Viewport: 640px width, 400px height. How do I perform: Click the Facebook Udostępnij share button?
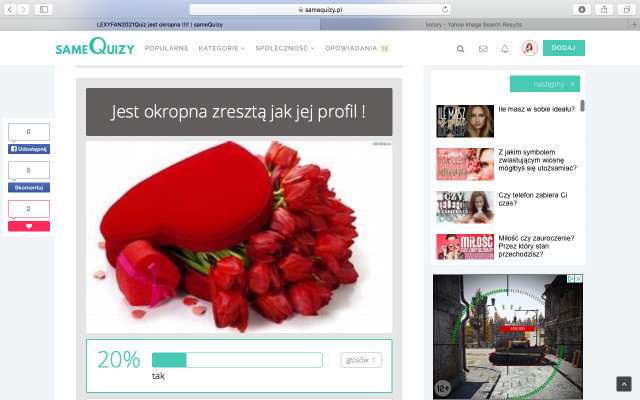[x=28, y=148]
